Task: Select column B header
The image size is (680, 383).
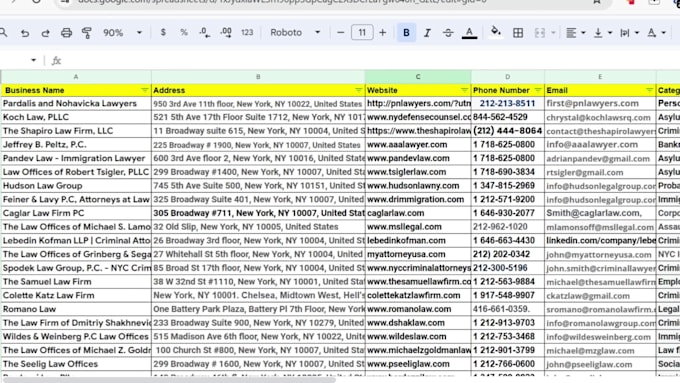Action: (x=258, y=77)
